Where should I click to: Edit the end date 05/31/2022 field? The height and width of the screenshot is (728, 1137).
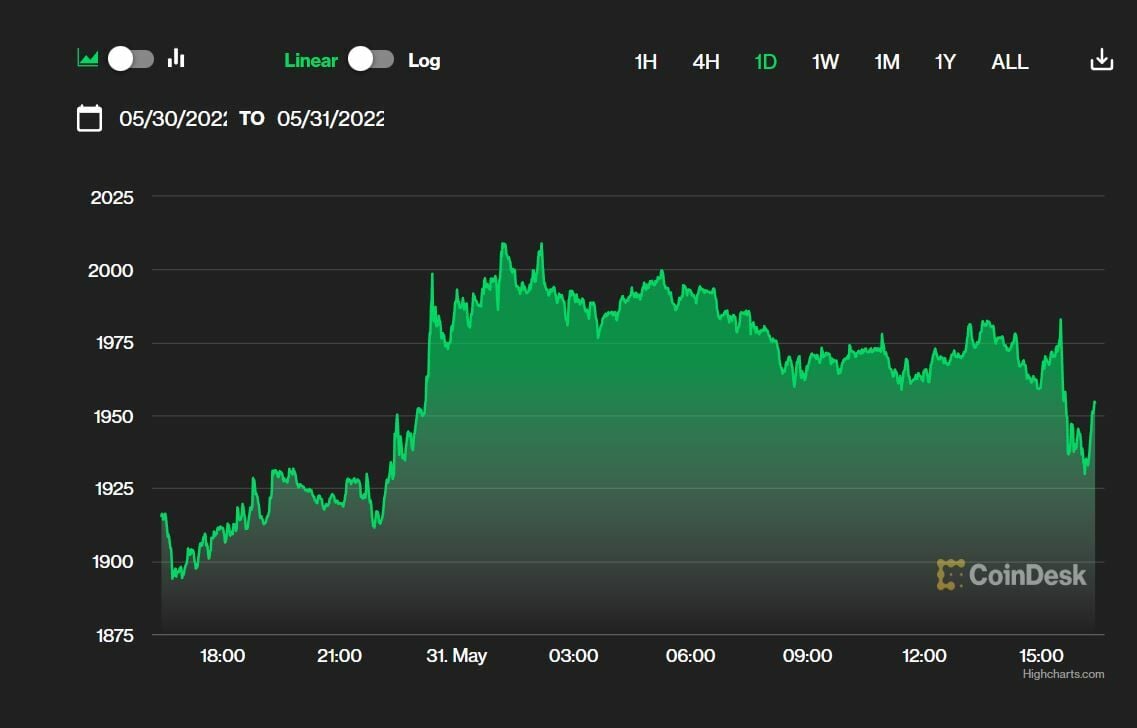point(331,118)
